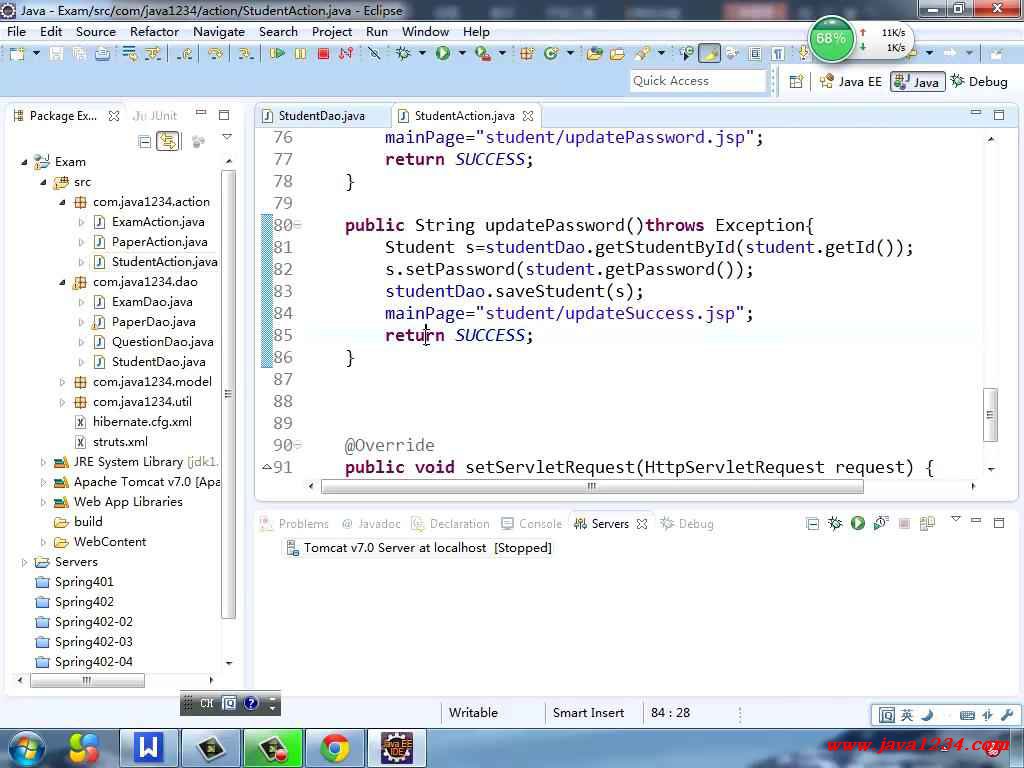The image size is (1024, 768).
Task: Collapse the Exam project tree node
Action: [x=24, y=162]
